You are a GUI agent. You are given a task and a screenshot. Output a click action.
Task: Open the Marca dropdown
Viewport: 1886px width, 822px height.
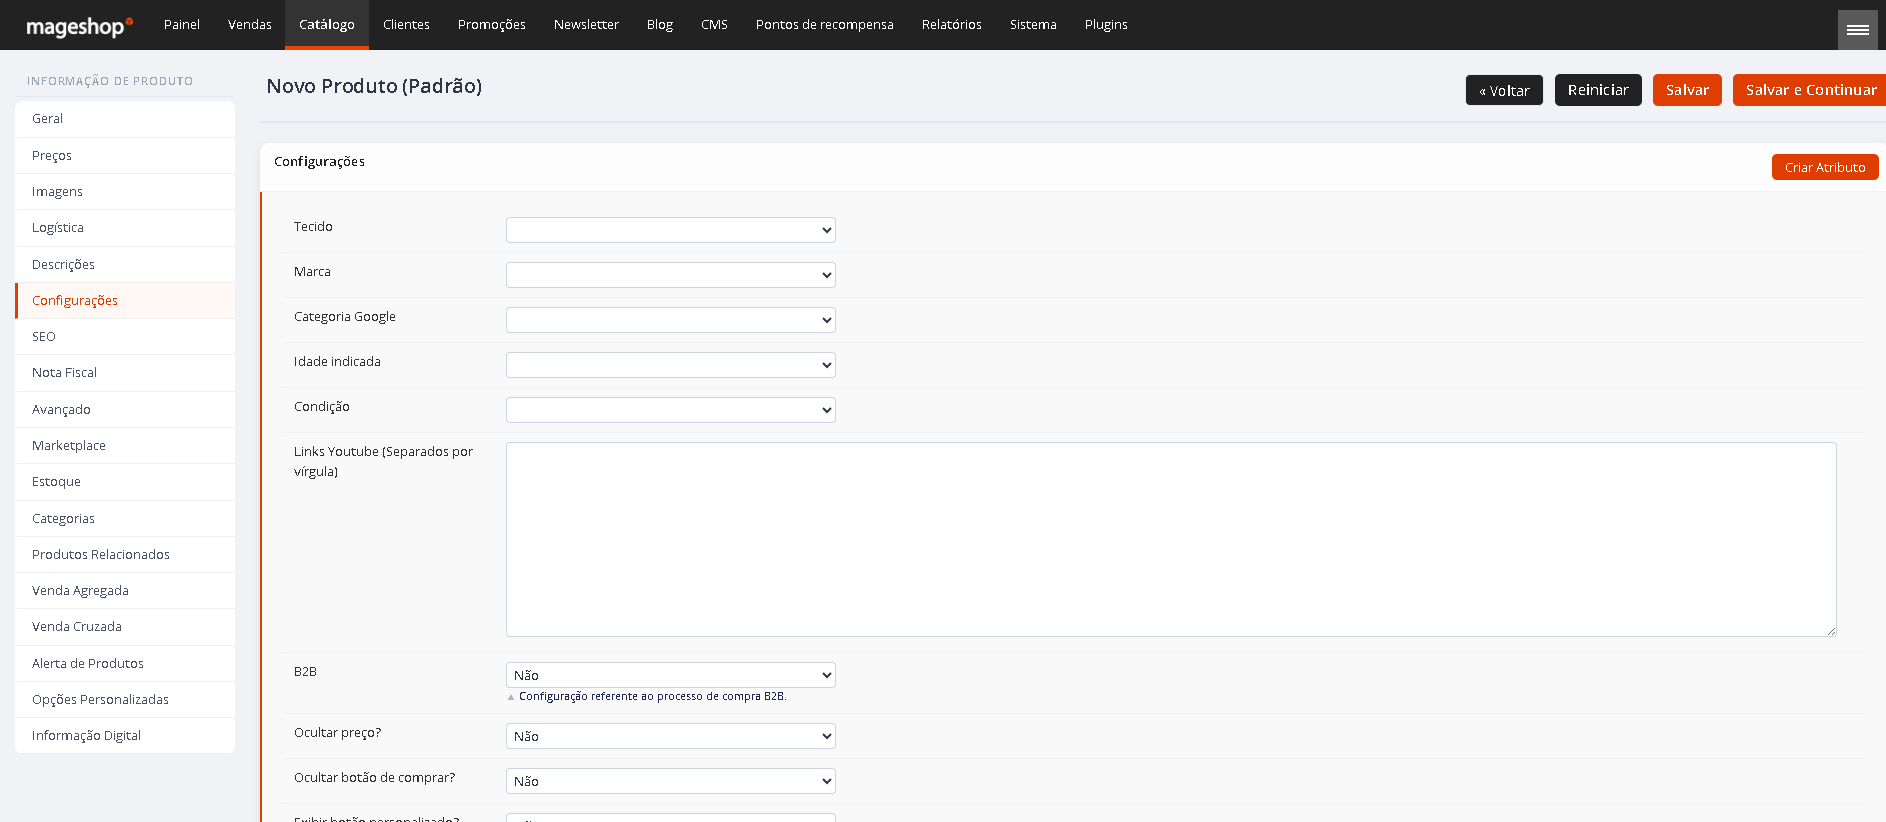click(671, 275)
